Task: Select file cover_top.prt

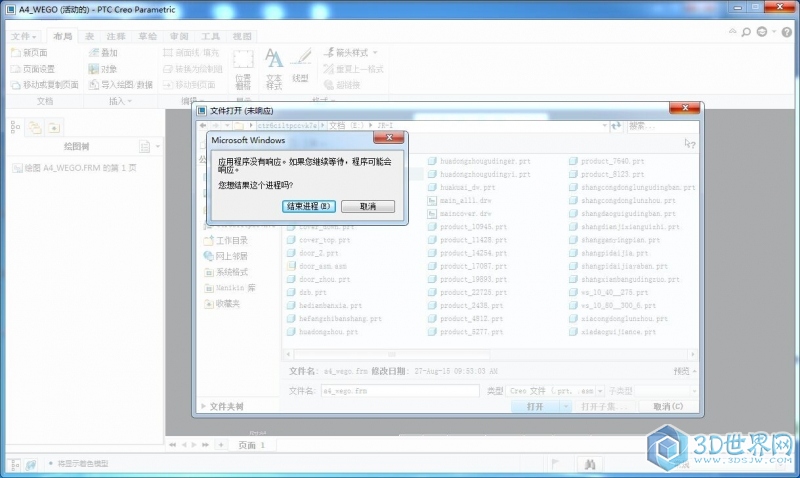Action: click(x=319, y=240)
